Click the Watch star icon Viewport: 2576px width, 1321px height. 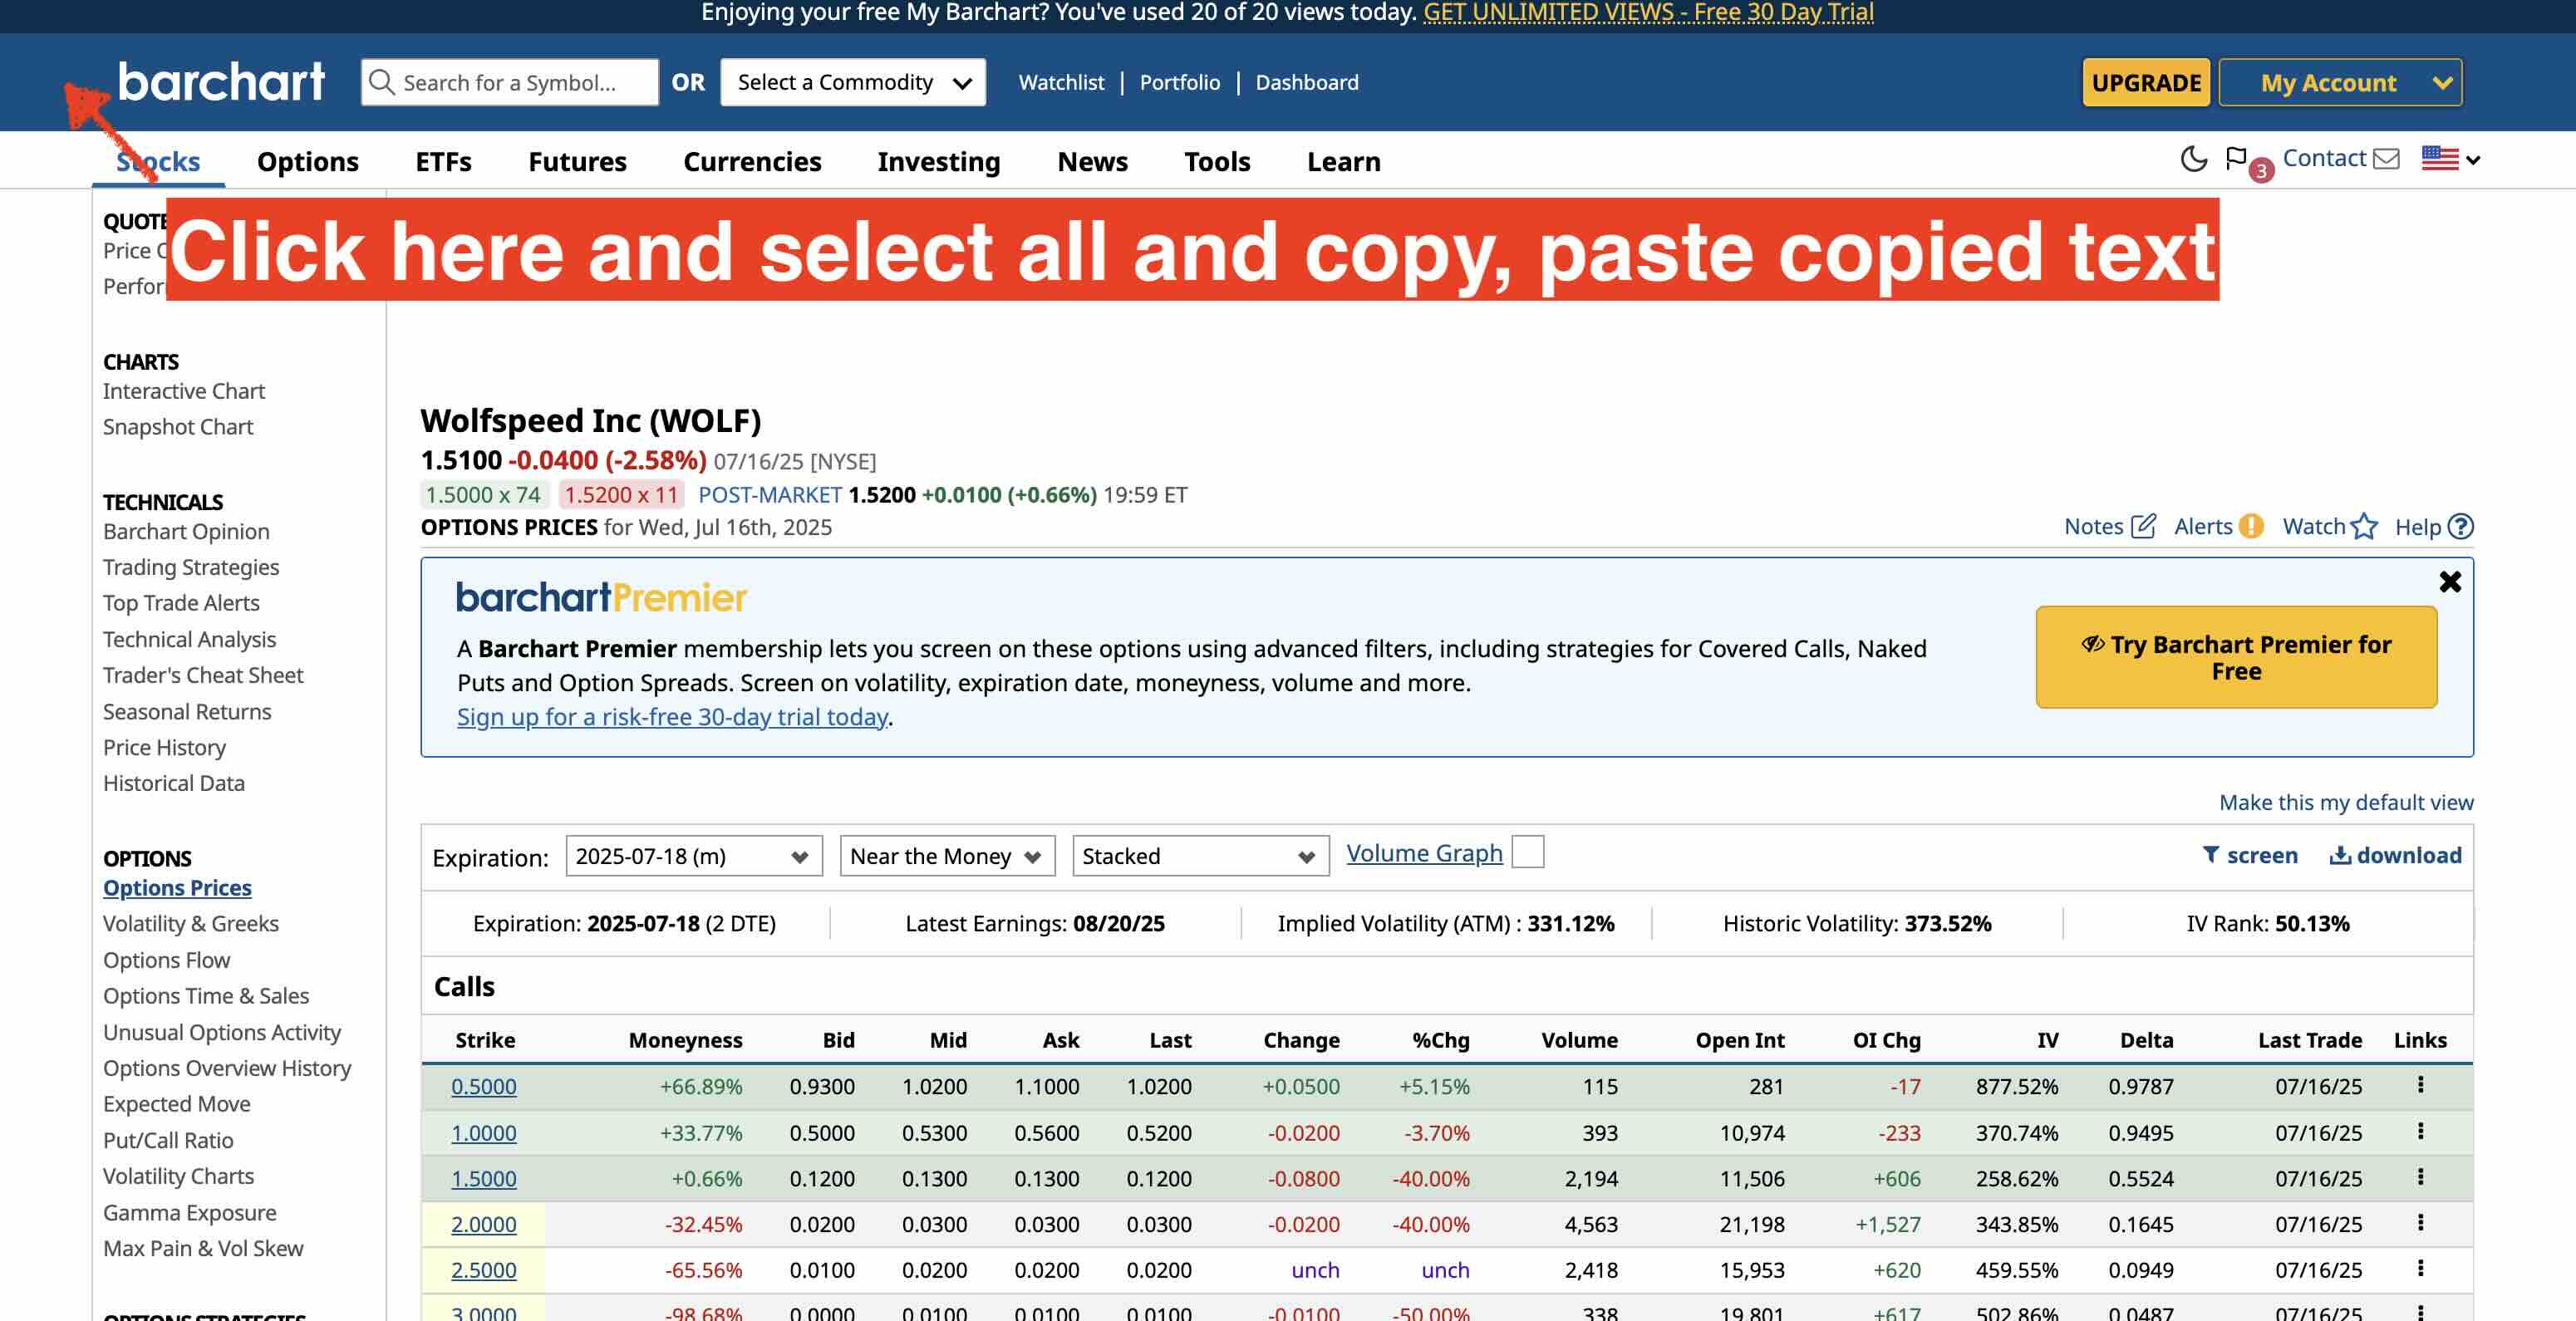click(2364, 526)
